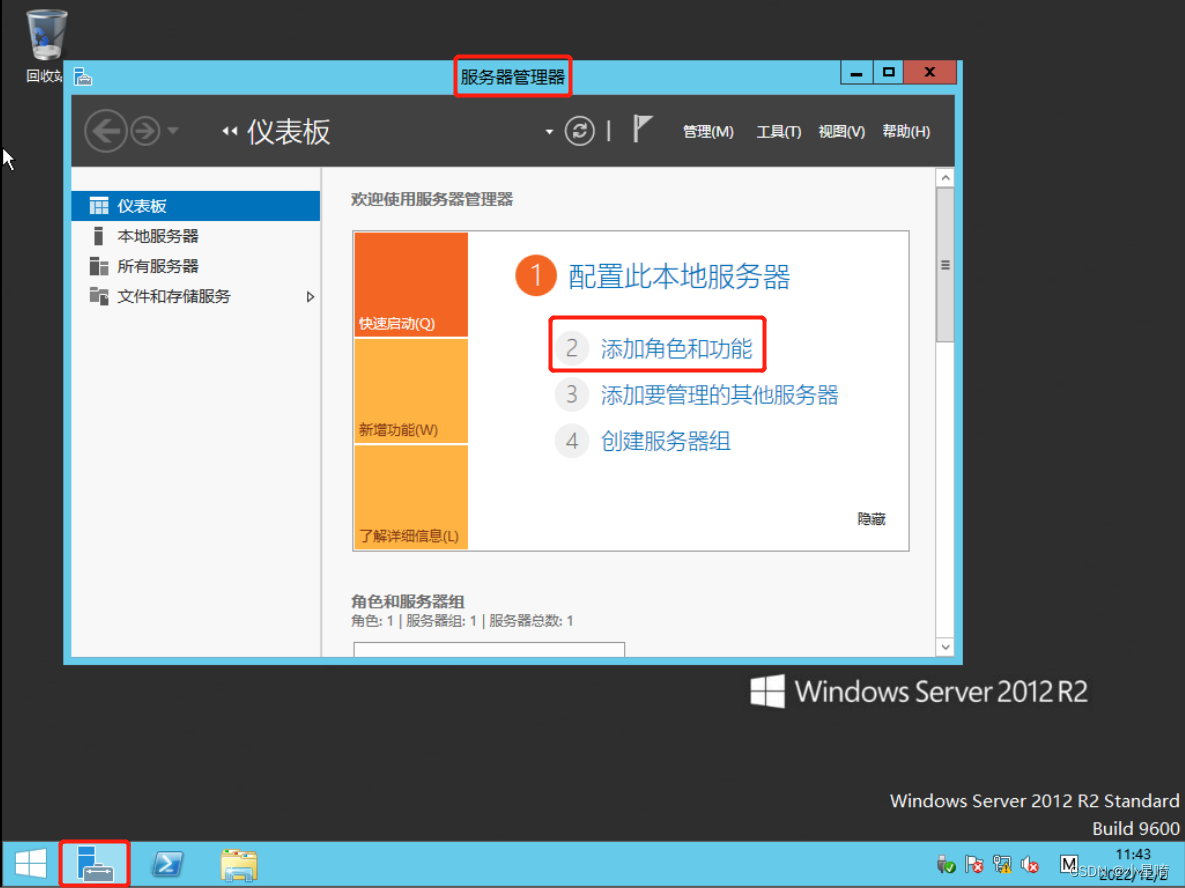Click the input method M tray icon

click(x=1069, y=864)
